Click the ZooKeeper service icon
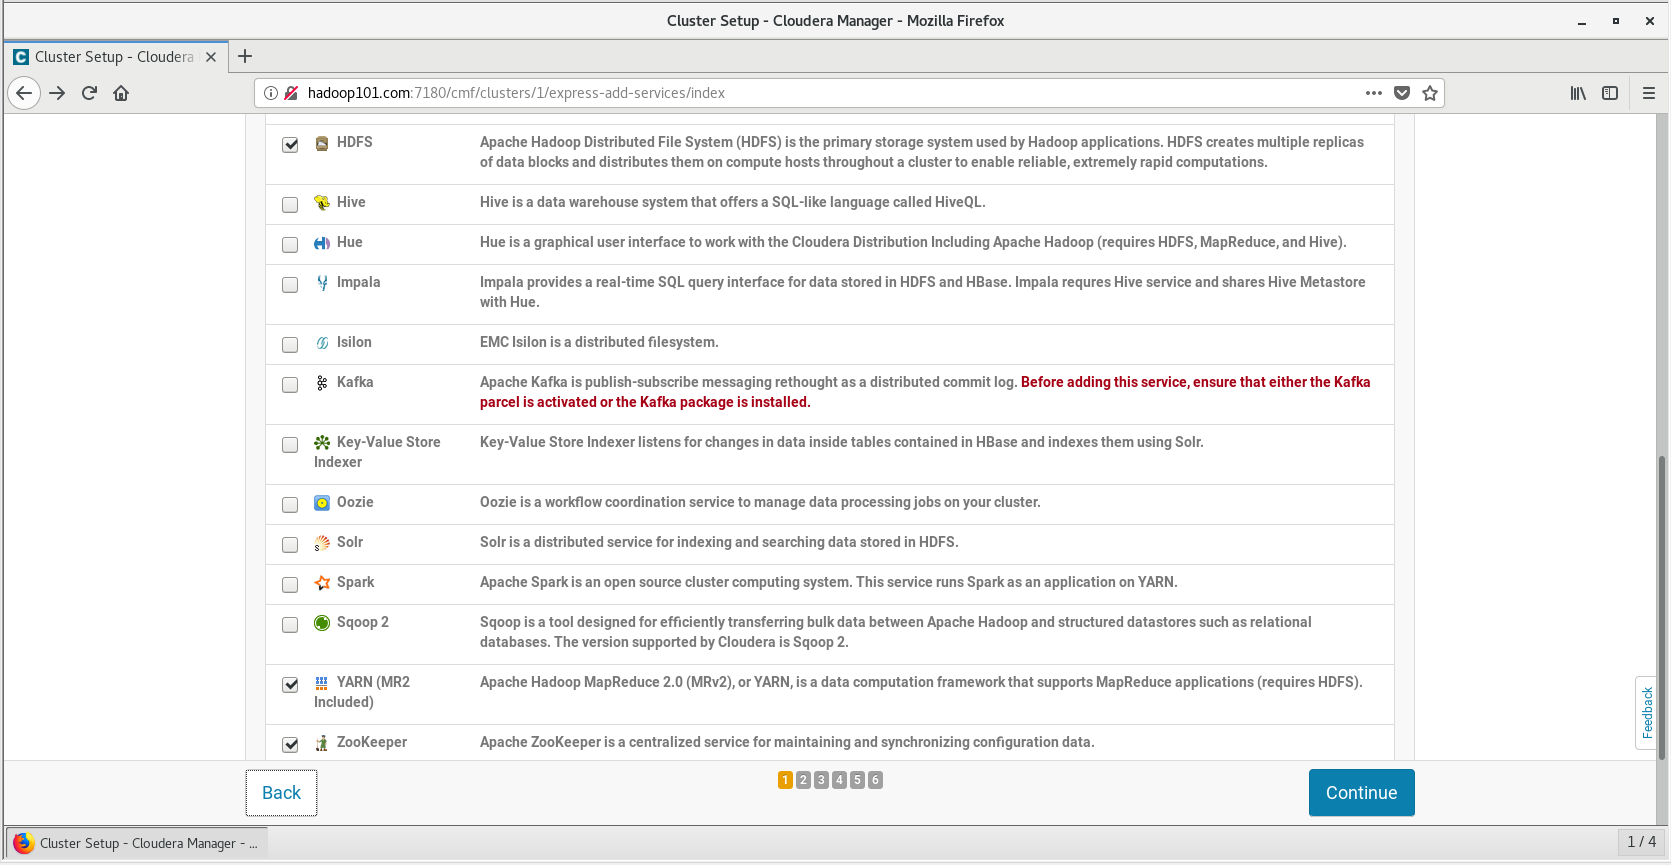The width and height of the screenshot is (1671, 865). [x=322, y=743]
